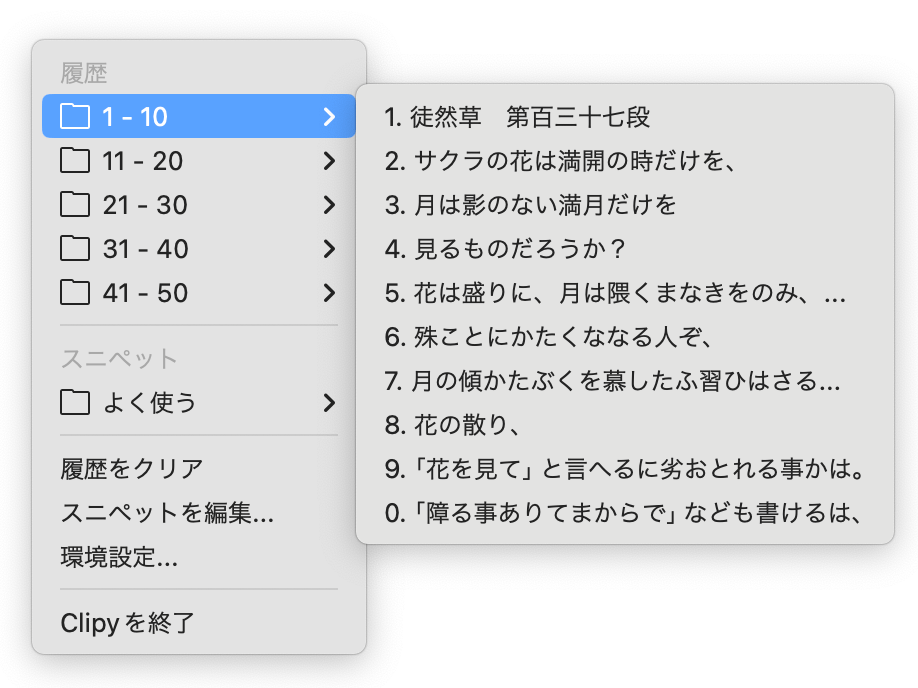Quit via Clipyを終了
Viewport: 918px width, 688px height.
[x=127, y=624]
